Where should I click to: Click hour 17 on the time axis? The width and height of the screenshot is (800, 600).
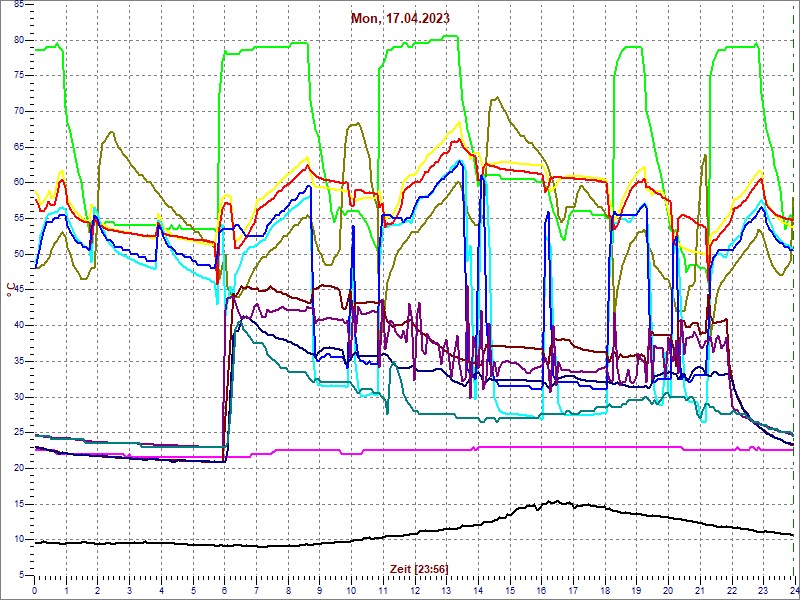pyautogui.click(x=572, y=591)
